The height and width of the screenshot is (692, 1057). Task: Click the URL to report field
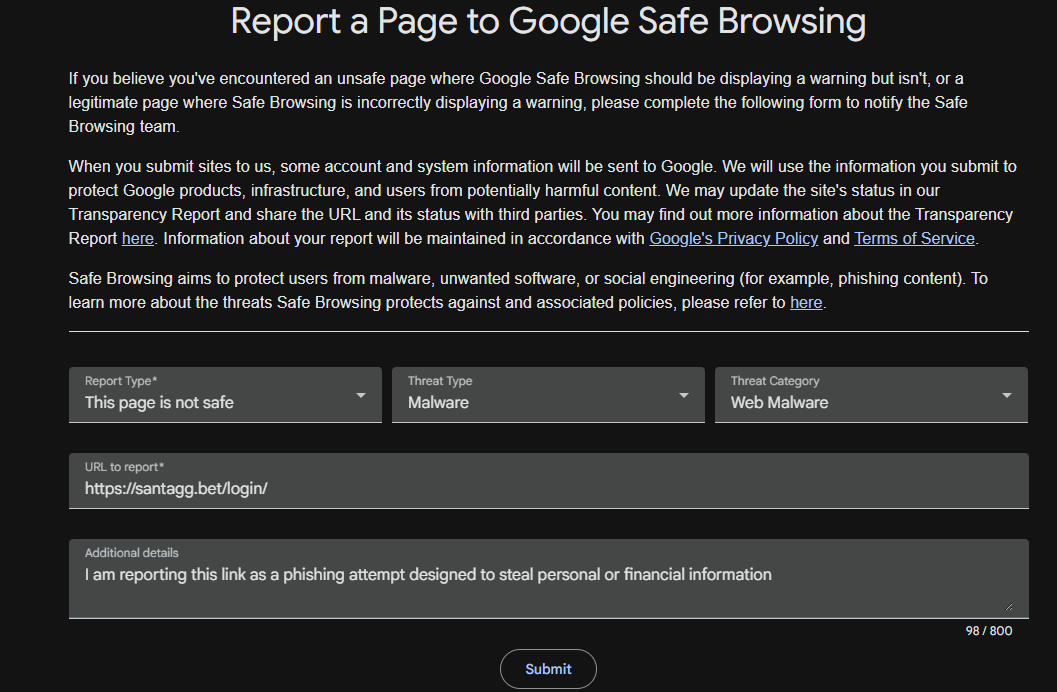pyautogui.click(x=549, y=481)
